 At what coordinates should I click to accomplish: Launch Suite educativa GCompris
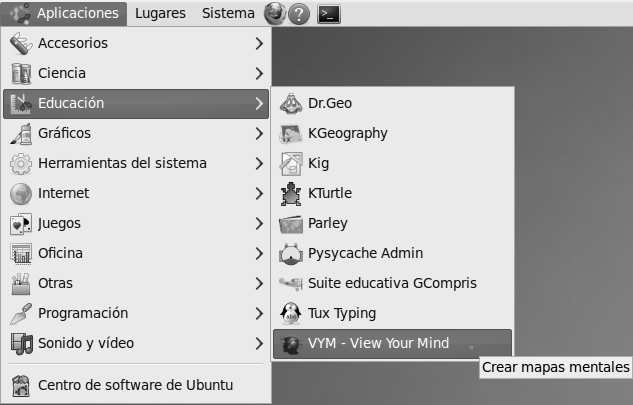391,283
